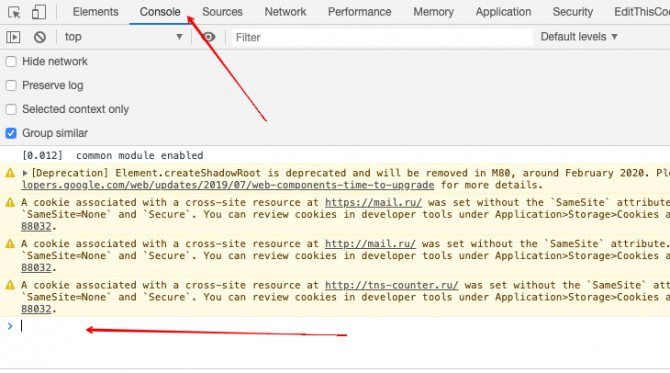
Task: Open the web-components-time-to-upgrade link
Action: [228, 185]
